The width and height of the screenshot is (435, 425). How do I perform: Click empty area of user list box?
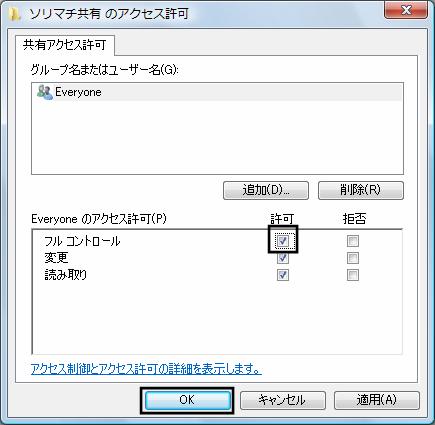pos(217,137)
